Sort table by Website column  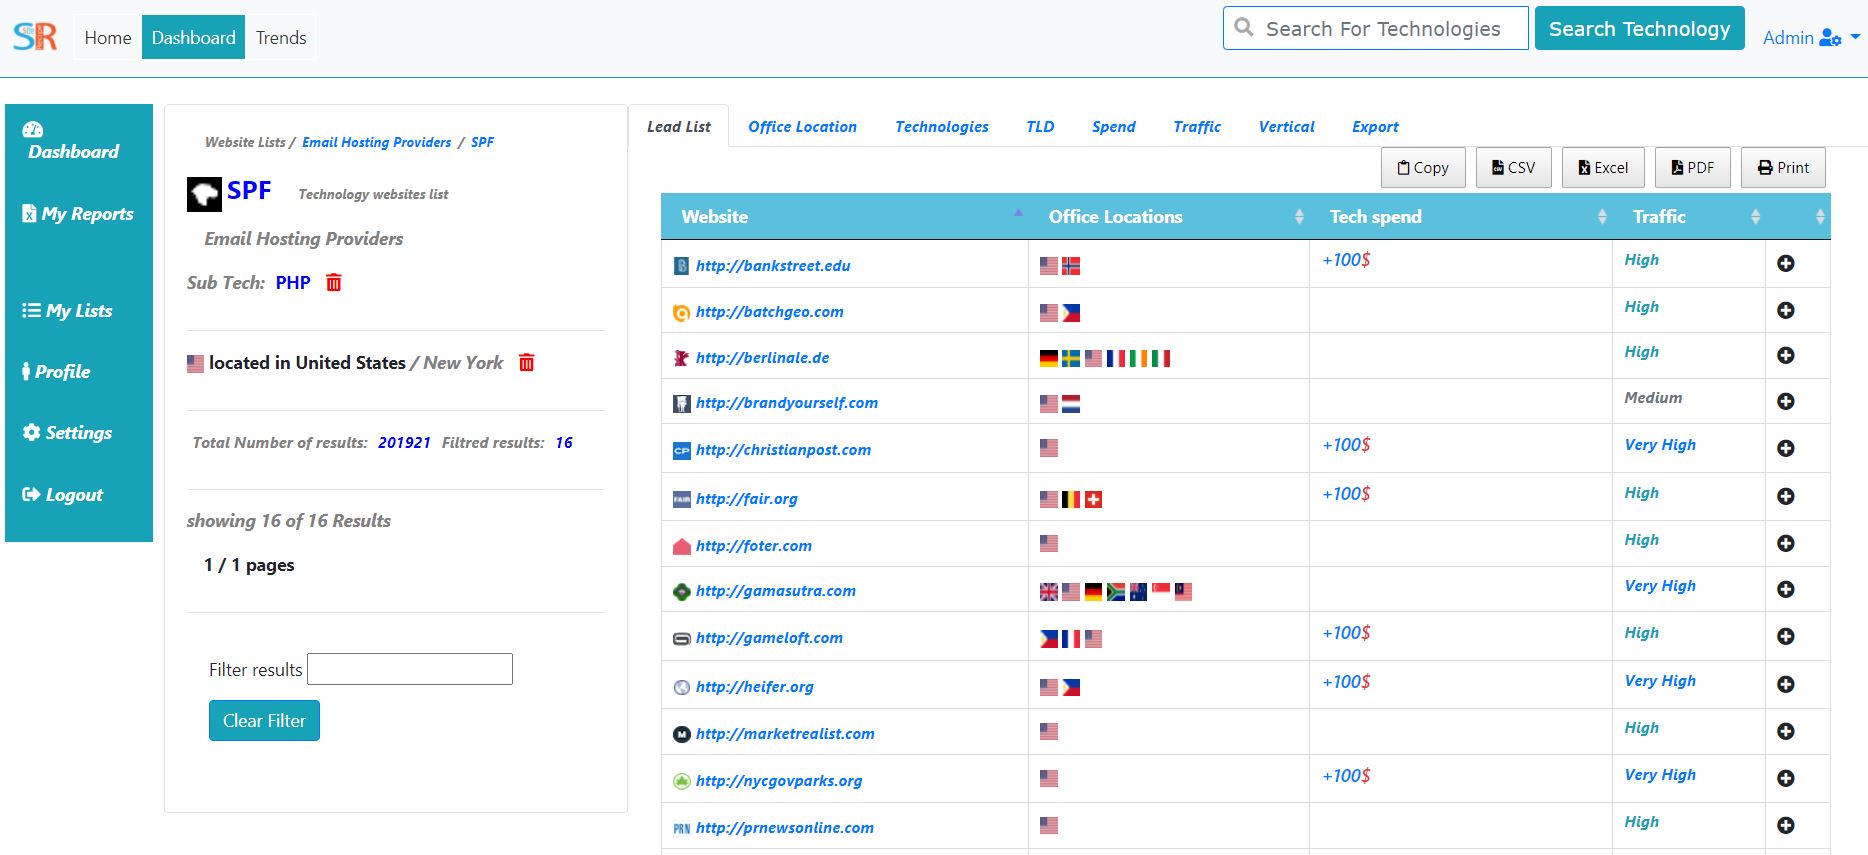(x=845, y=217)
